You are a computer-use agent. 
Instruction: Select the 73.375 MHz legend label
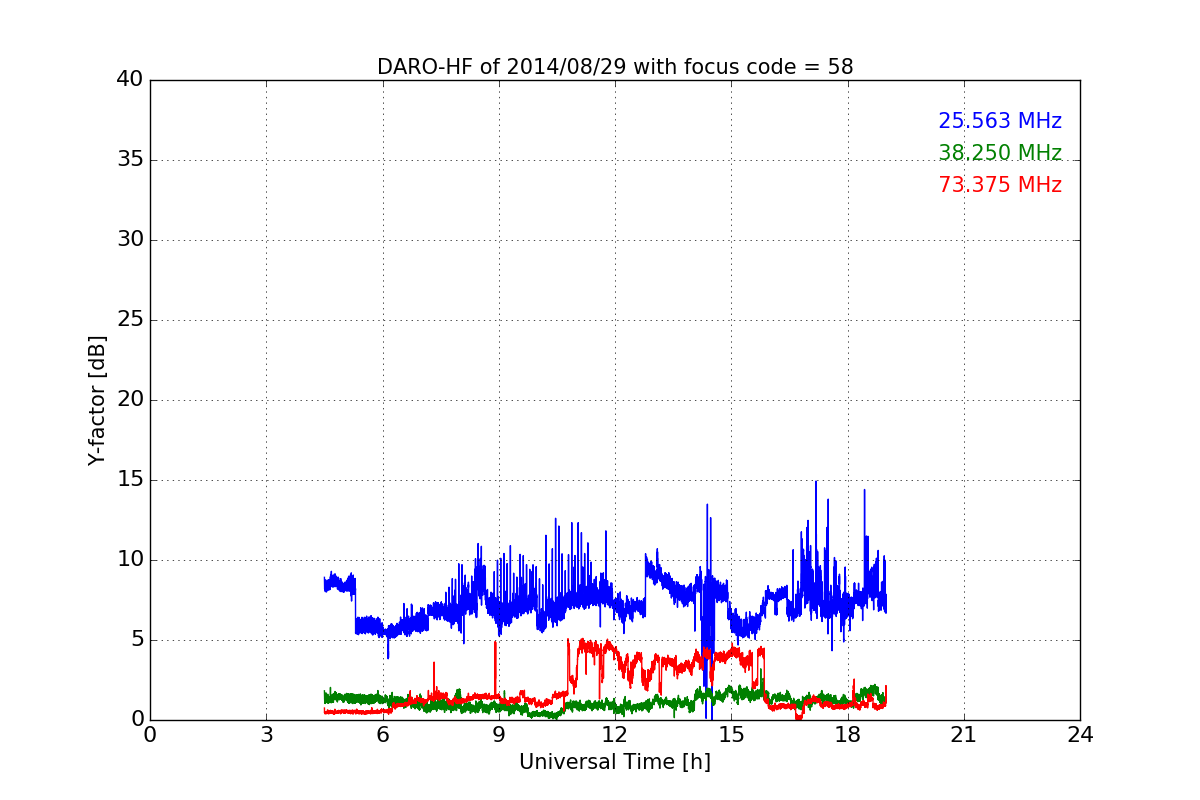coord(1000,185)
